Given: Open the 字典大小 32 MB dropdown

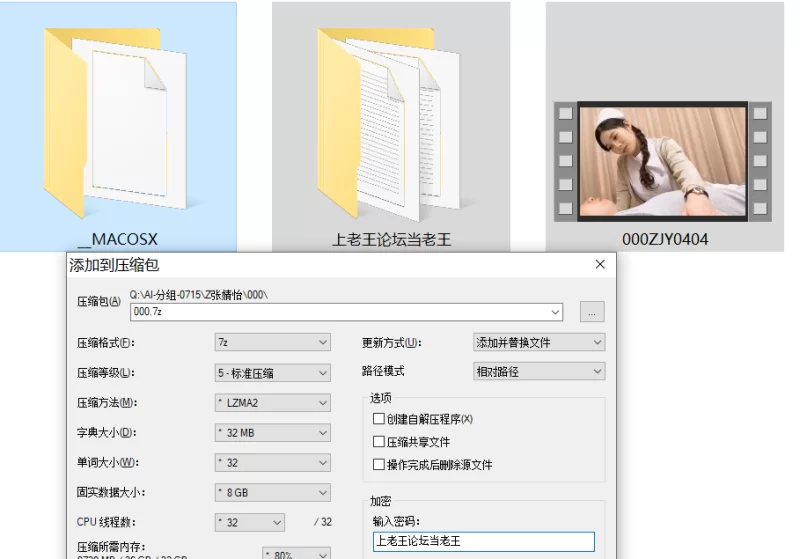Looking at the screenshot, I should click(x=272, y=433).
